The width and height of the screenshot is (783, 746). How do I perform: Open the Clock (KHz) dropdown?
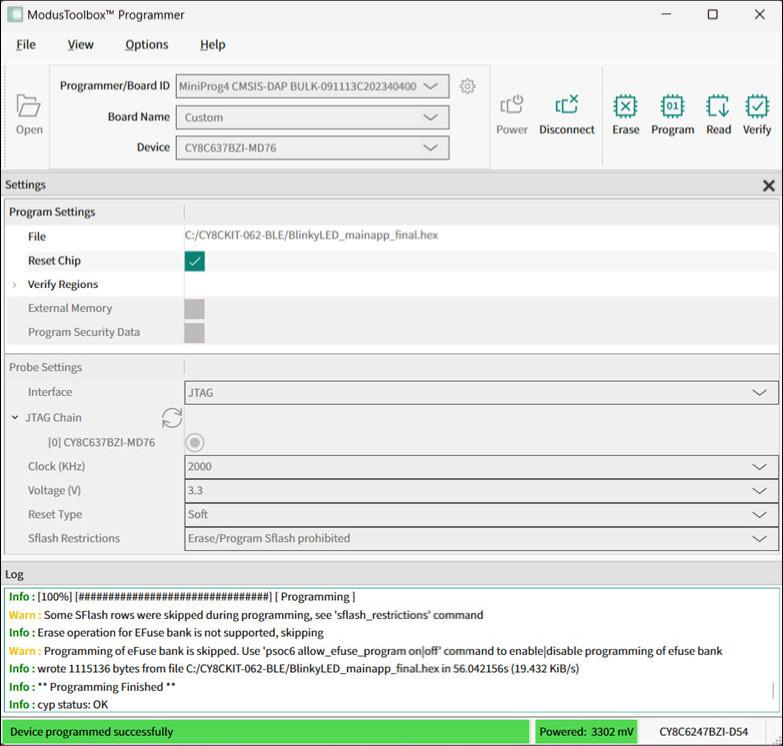click(481, 466)
